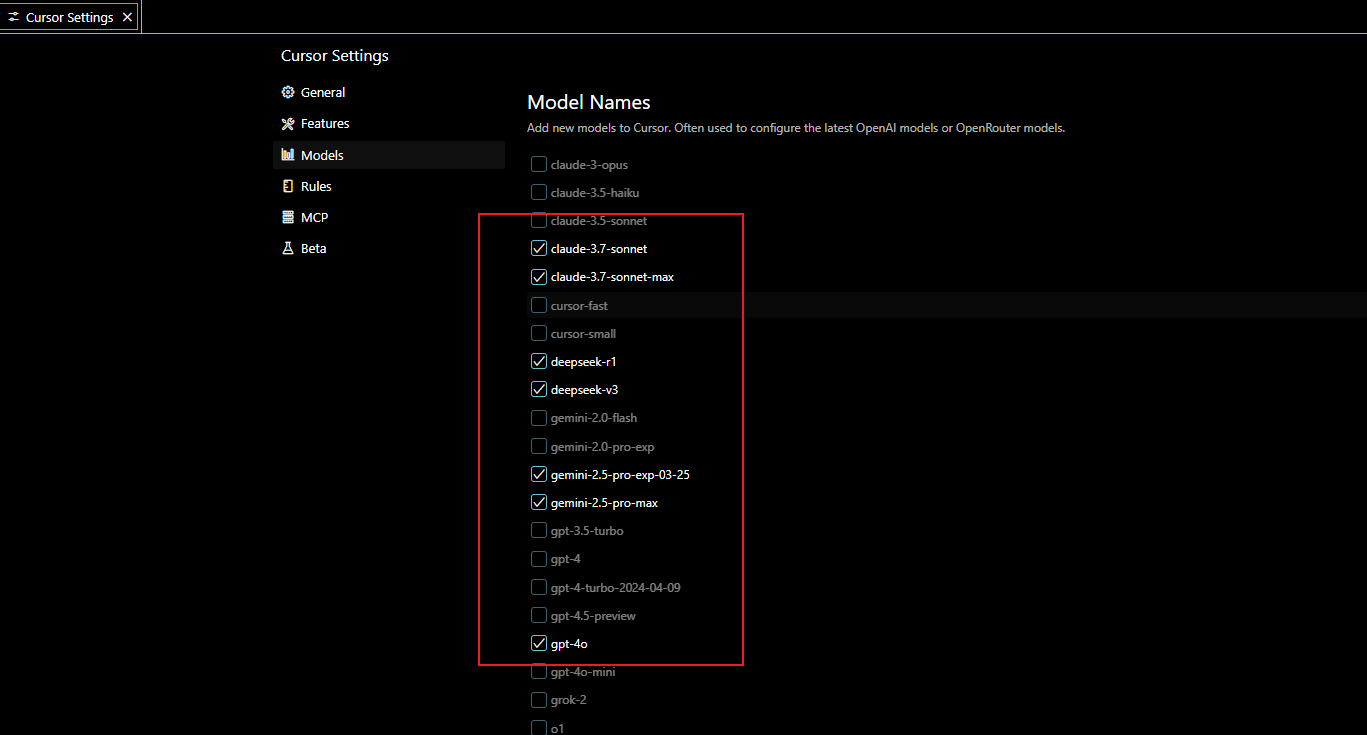
Task: Click the gemini-2.5-pro-exp-03-25 label text
Action: coord(620,474)
